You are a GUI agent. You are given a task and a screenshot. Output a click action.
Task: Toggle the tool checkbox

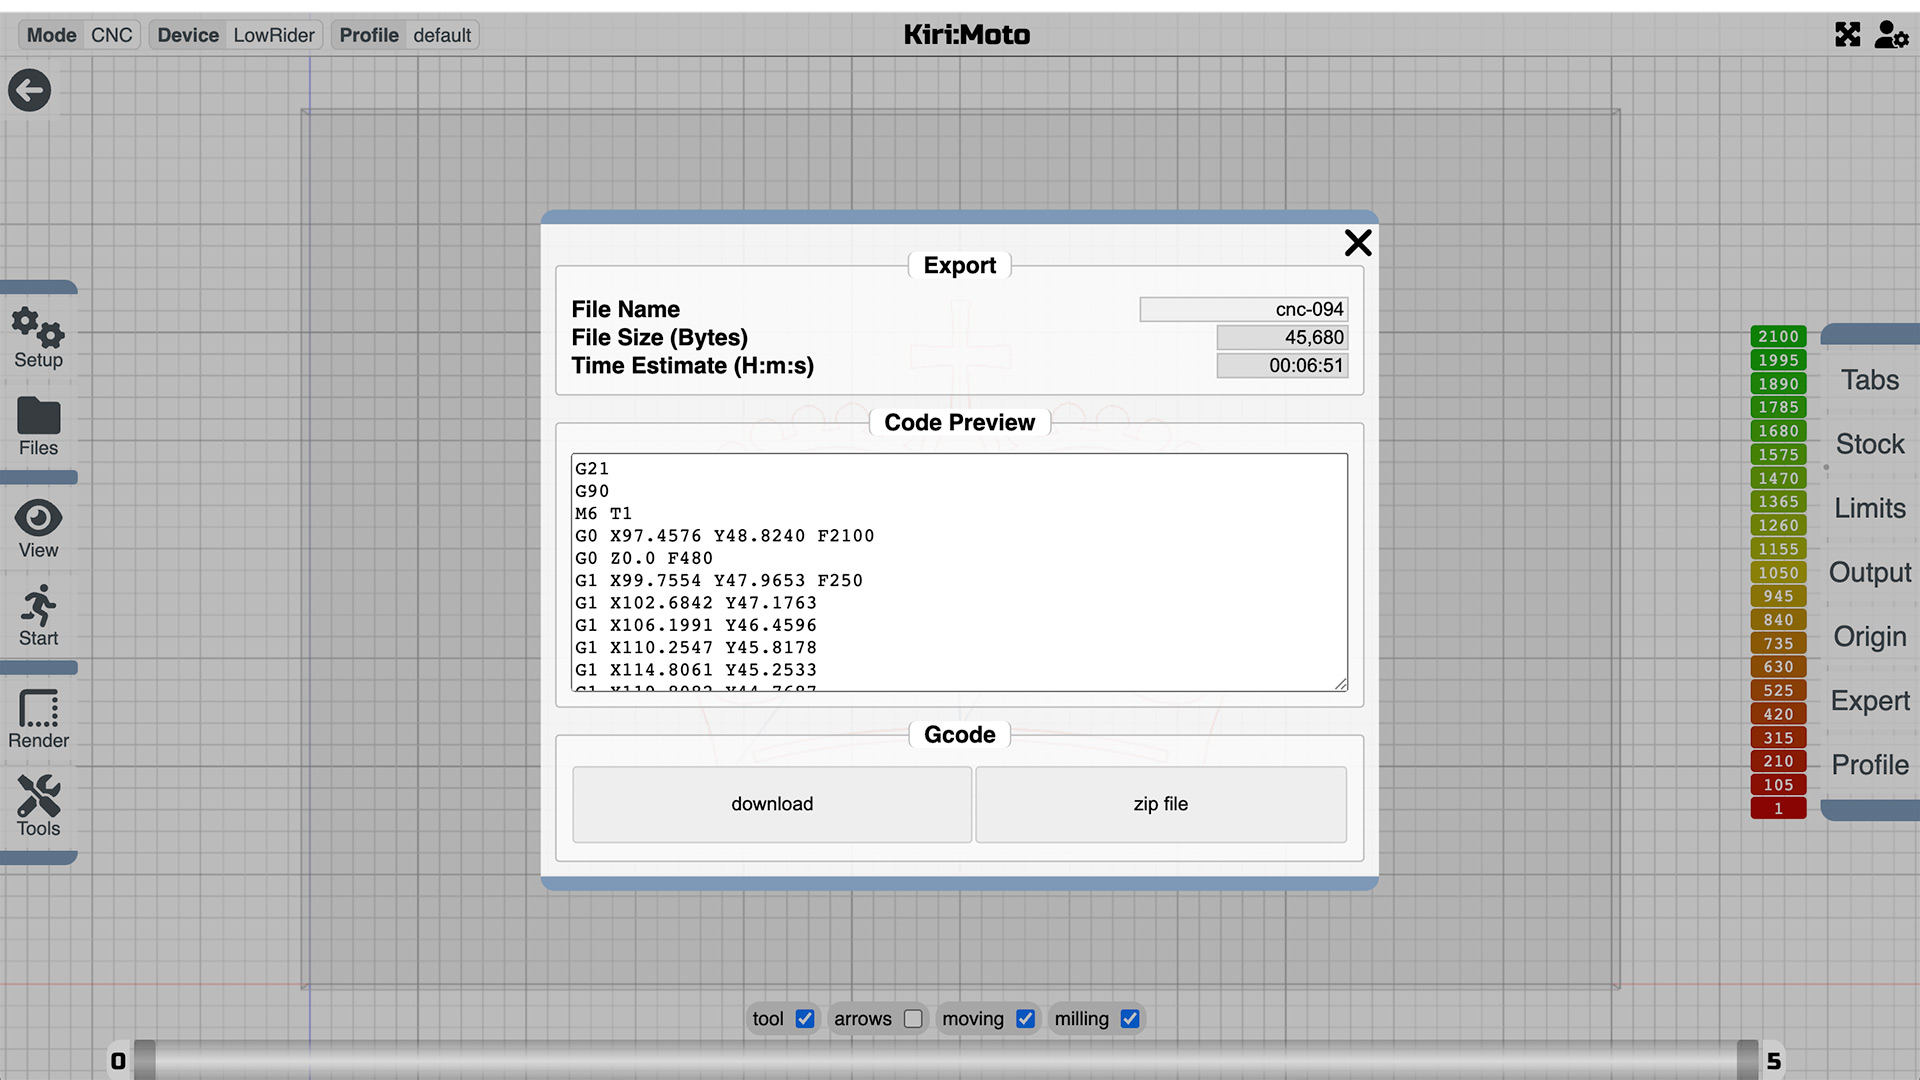point(805,1019)
